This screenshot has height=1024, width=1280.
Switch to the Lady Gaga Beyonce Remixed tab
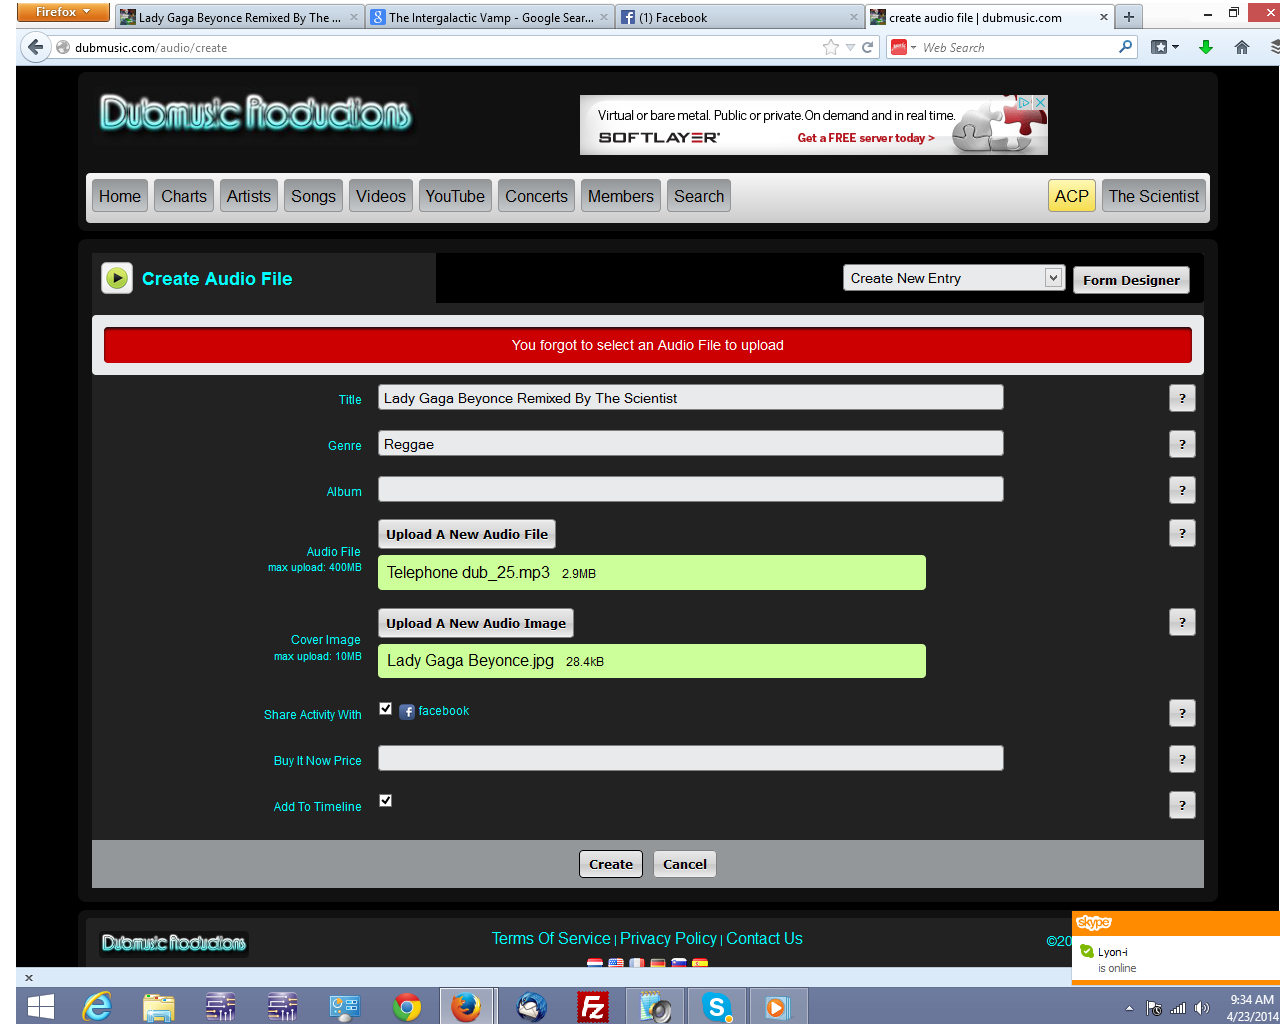[x=238, y=17]
